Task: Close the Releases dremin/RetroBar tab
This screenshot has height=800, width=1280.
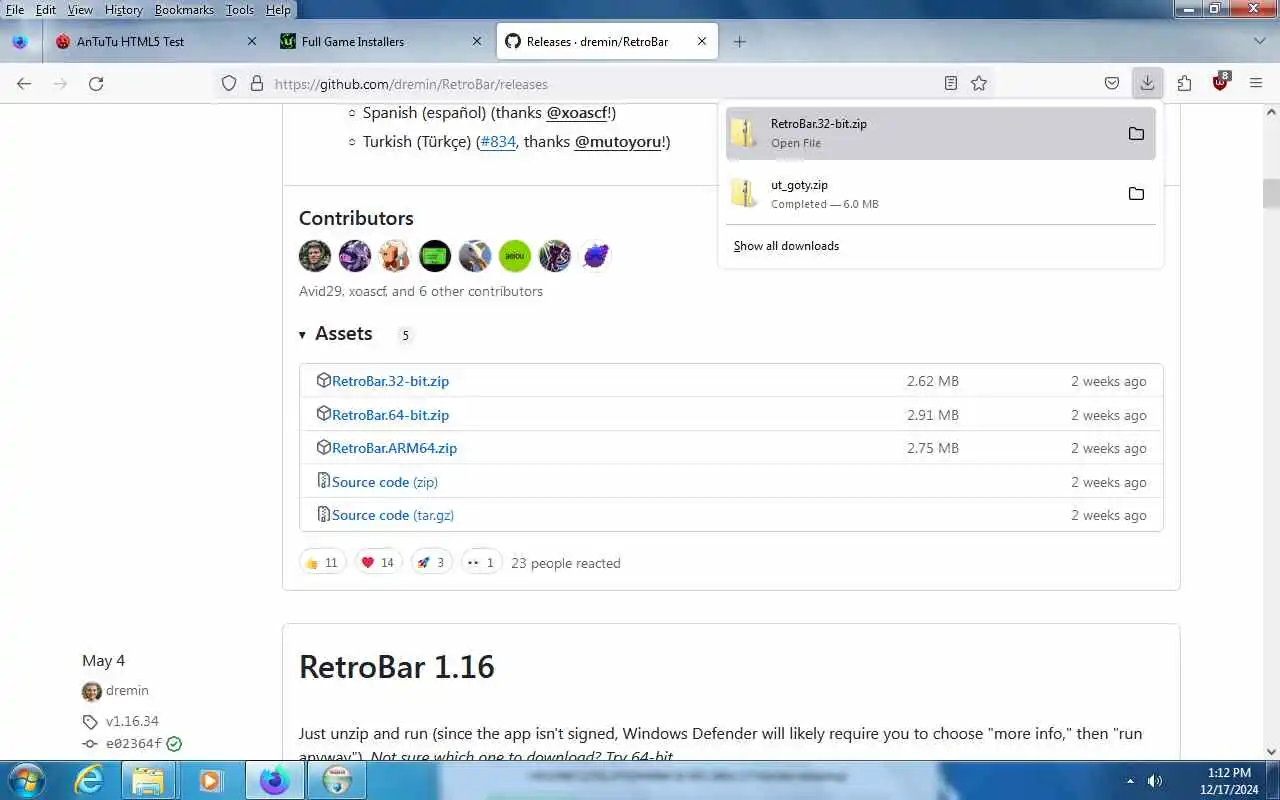Action: click(701, 41)
